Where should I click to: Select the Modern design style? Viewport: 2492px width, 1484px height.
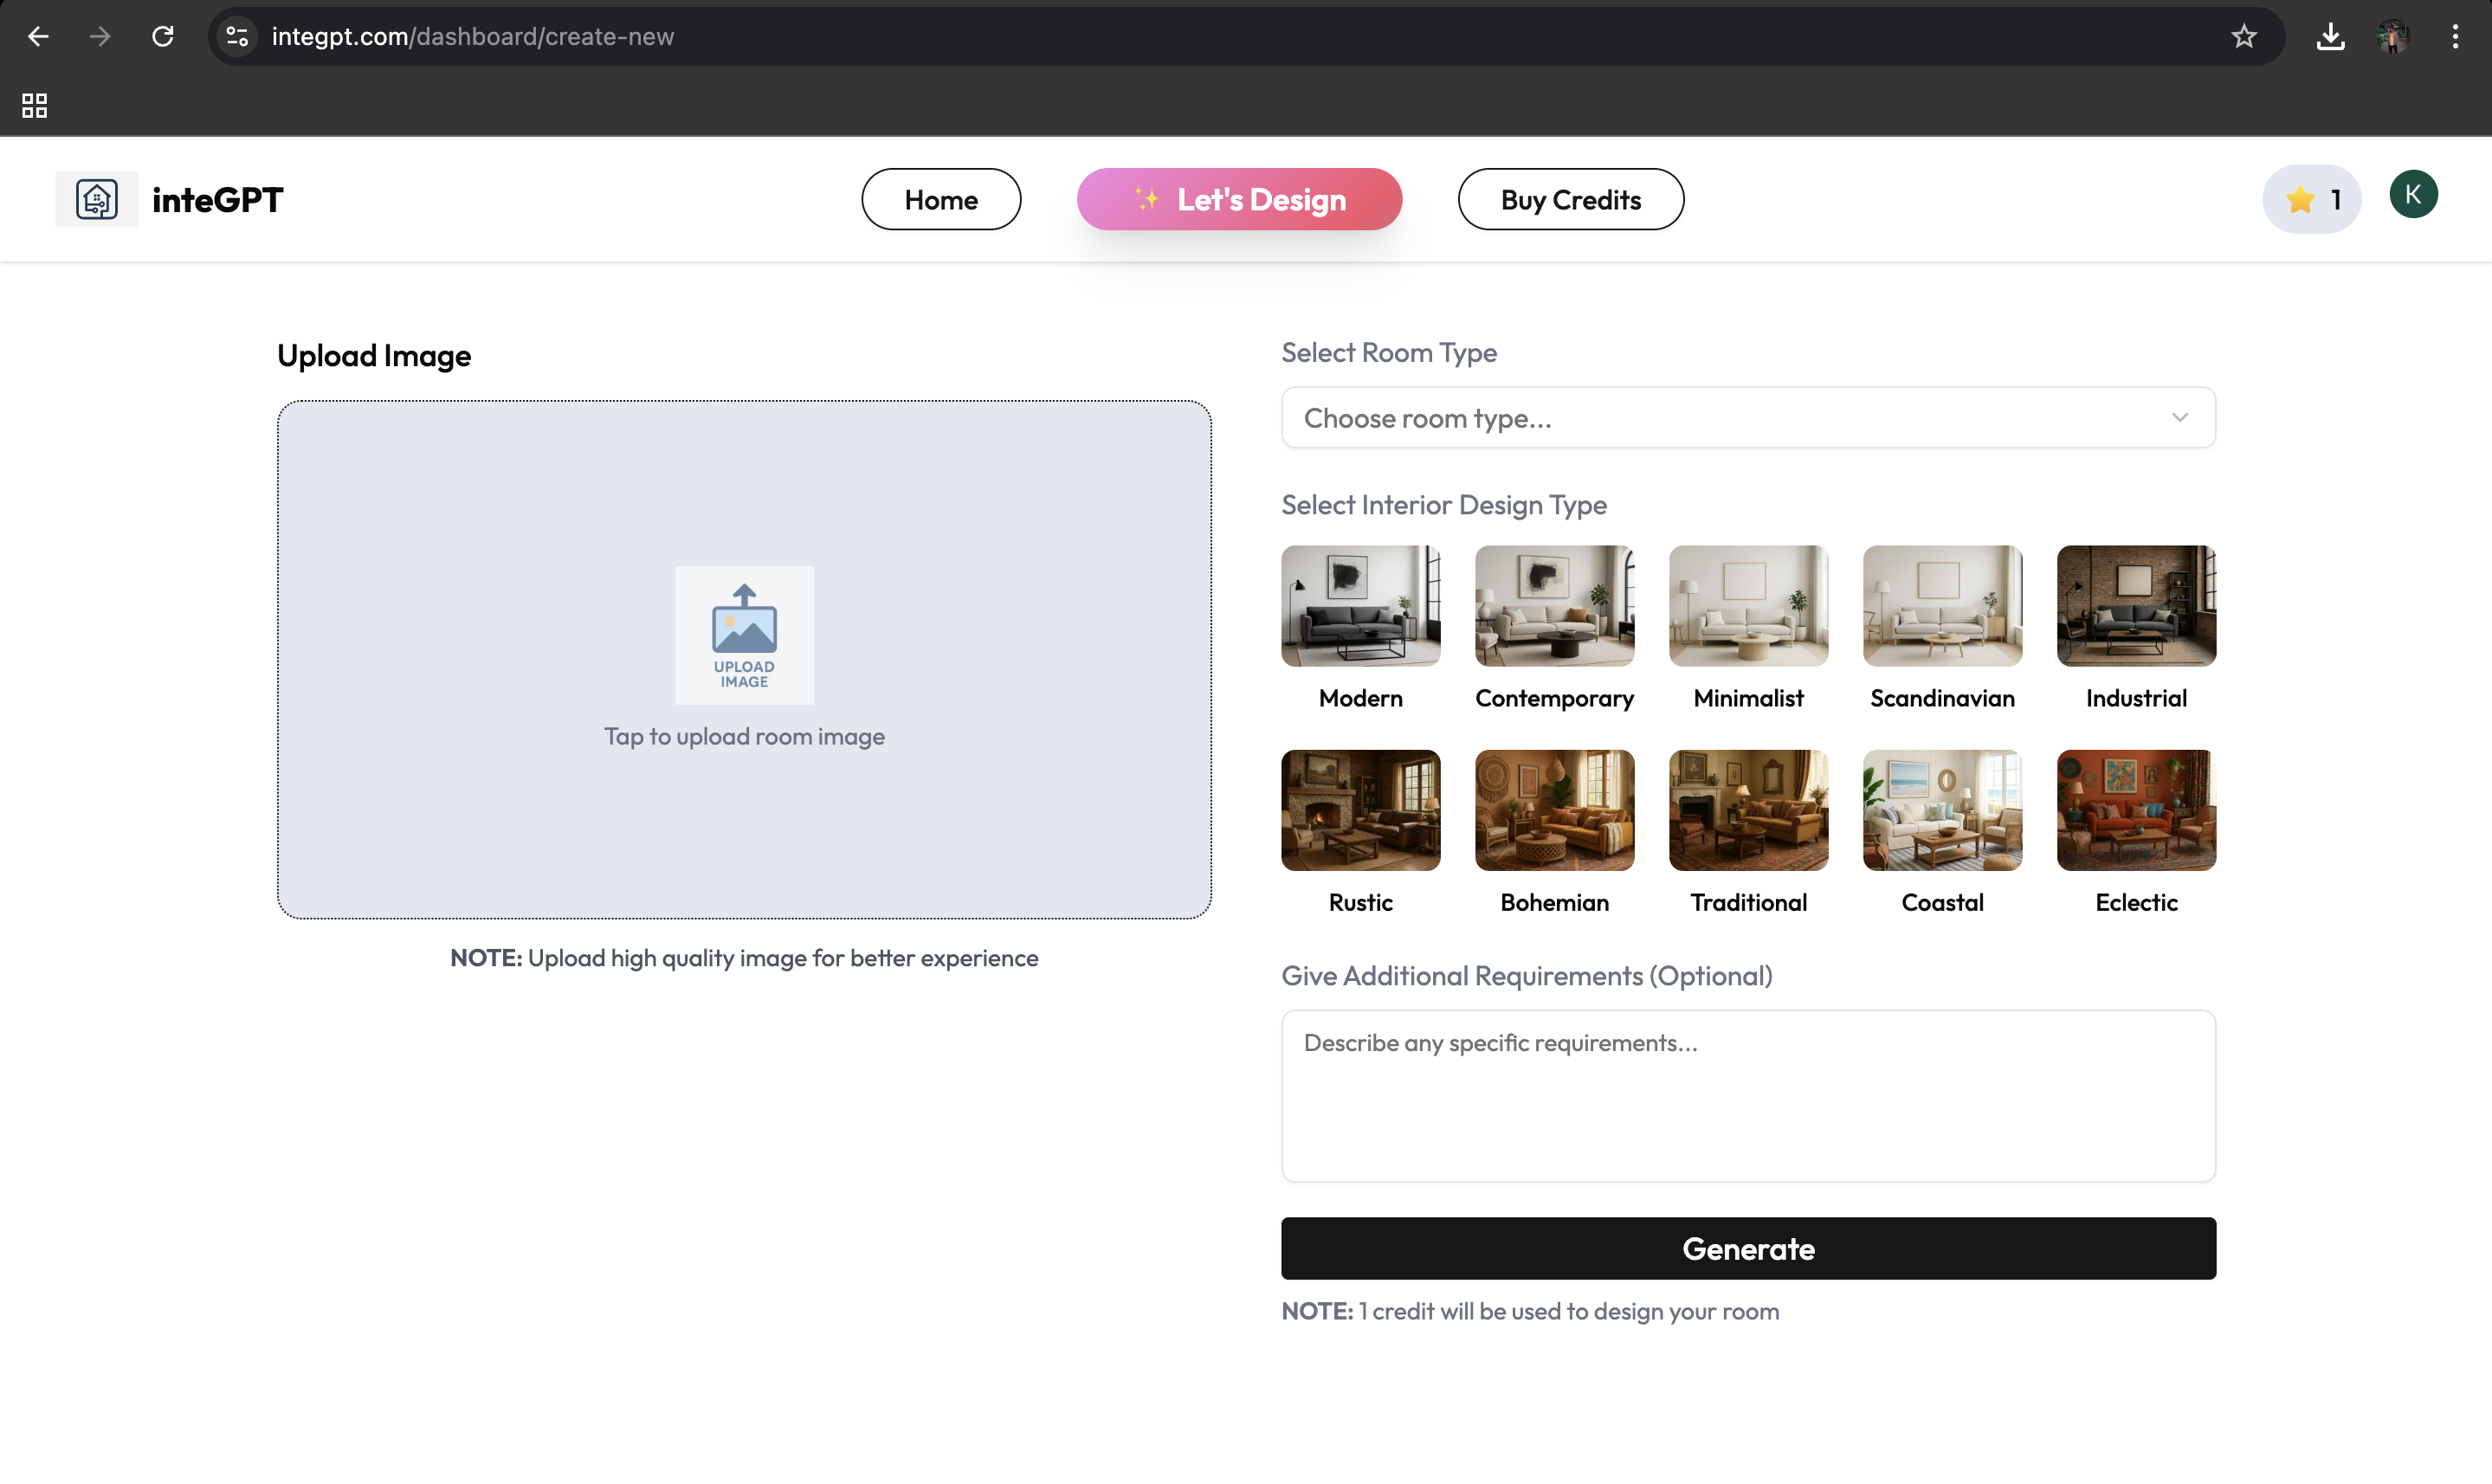tap(1360, 606)
